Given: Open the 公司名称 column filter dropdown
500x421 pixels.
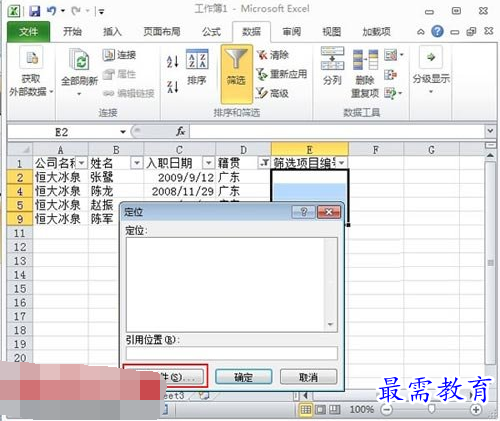Looking at the screenshot, I should (82, 163).
